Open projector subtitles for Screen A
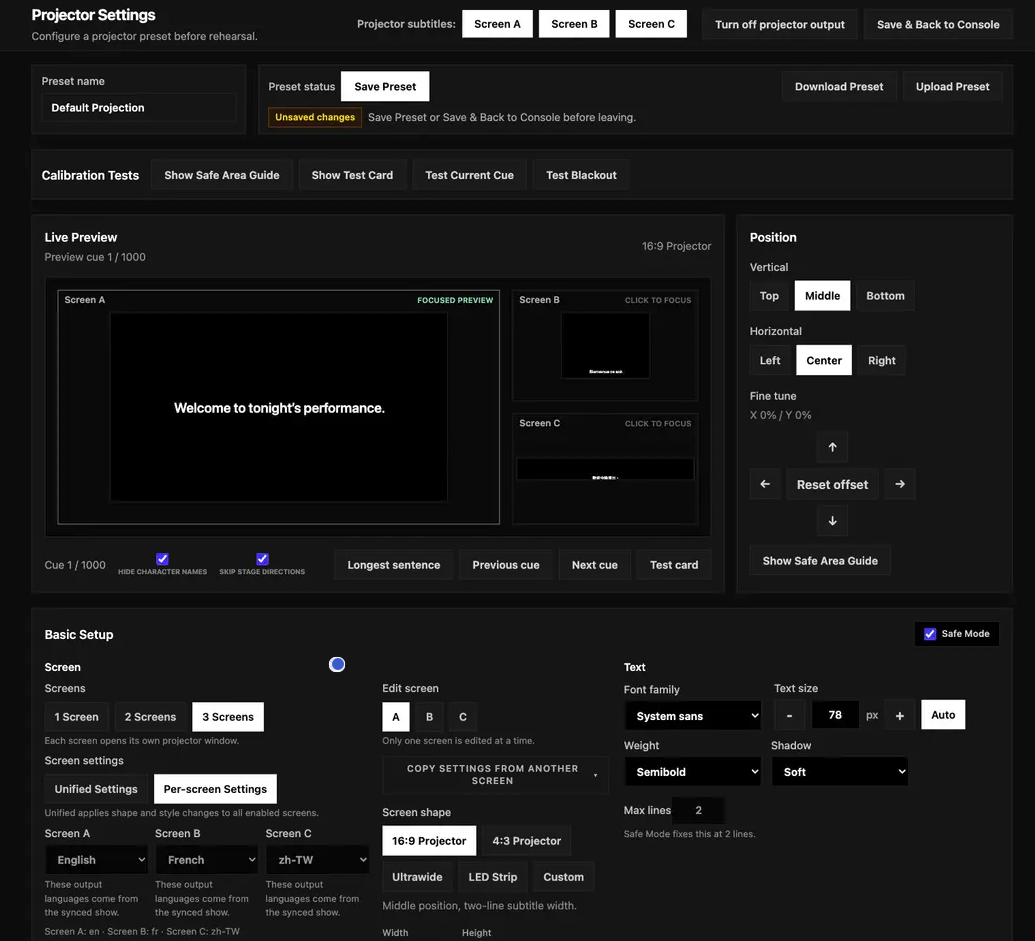This screenshot has height=941, width=1035. click(497, 24)
